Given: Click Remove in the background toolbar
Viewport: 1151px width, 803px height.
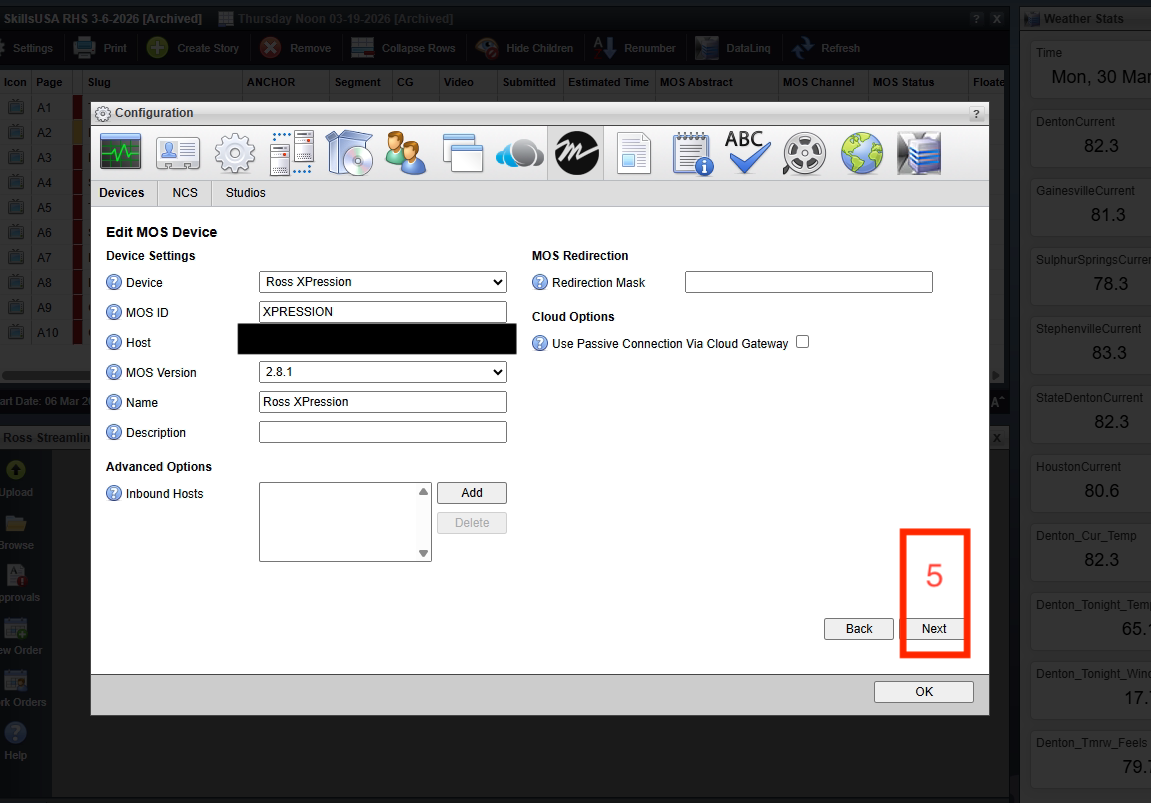Looking at the screenshot, I should (295, 48).
